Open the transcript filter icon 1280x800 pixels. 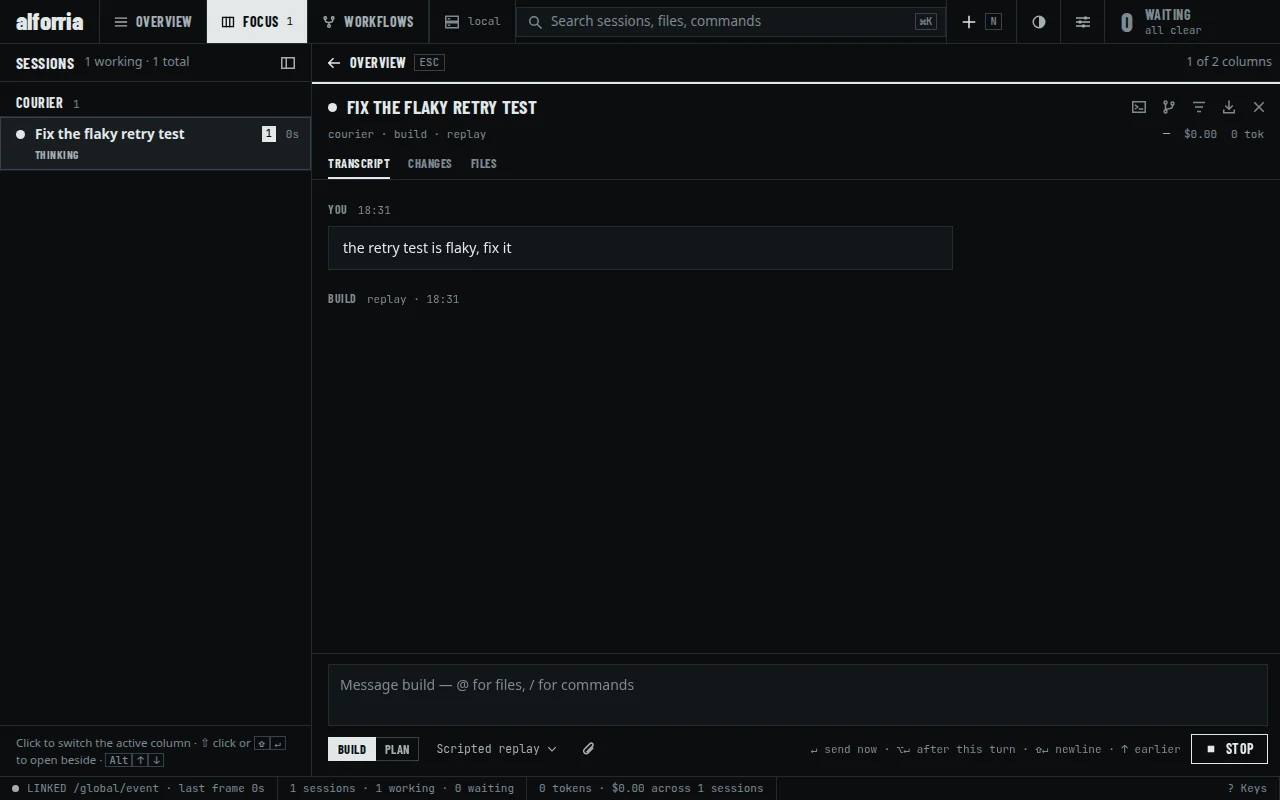1199,107
